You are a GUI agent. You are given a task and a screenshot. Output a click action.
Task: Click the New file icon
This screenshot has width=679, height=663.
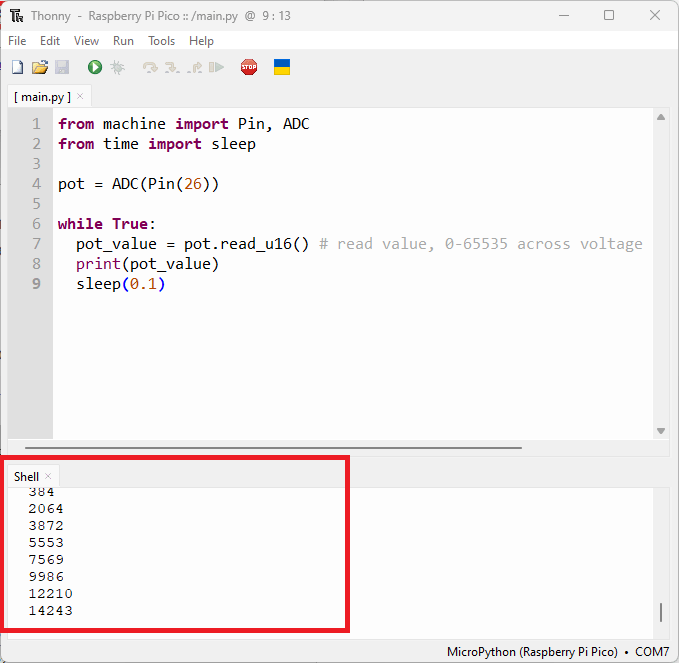17,67
